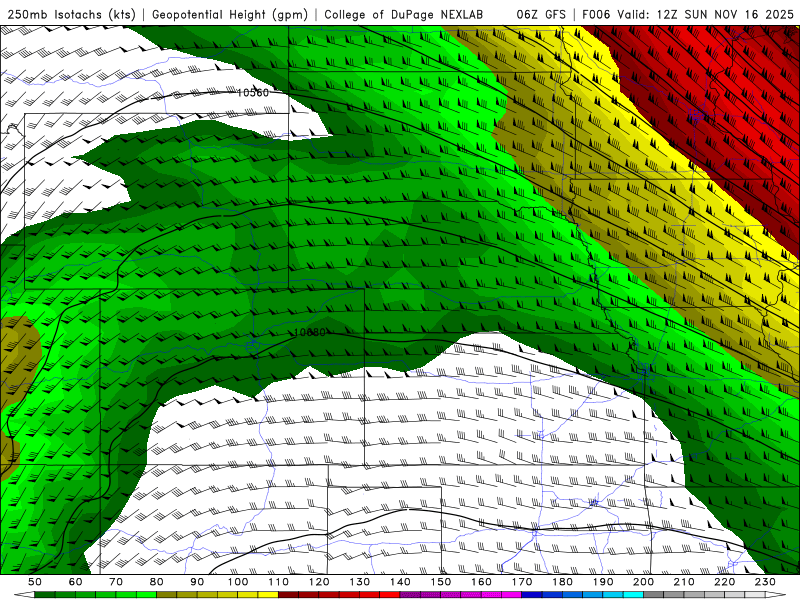
Task: Click the 70 value on the color scale
Action: point(116,582)
